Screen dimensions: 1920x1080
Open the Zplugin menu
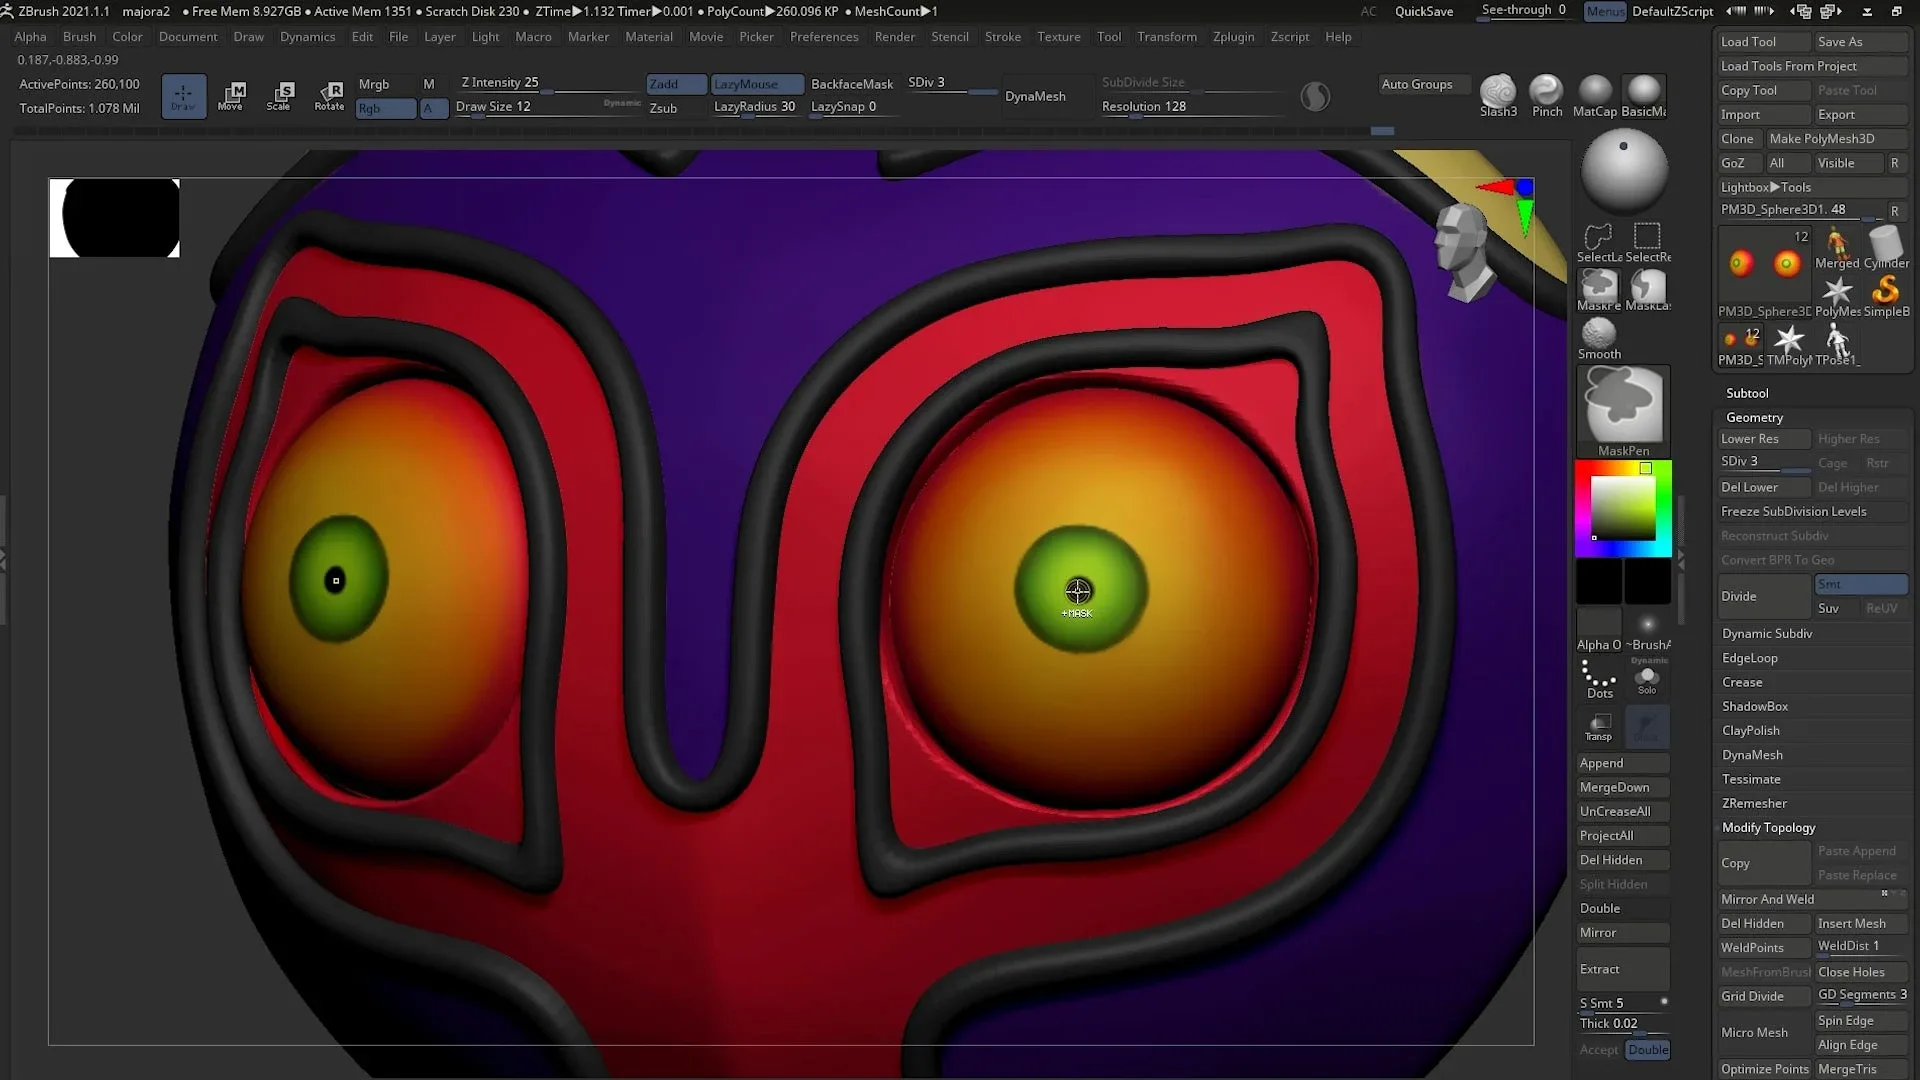[1233, 37]
